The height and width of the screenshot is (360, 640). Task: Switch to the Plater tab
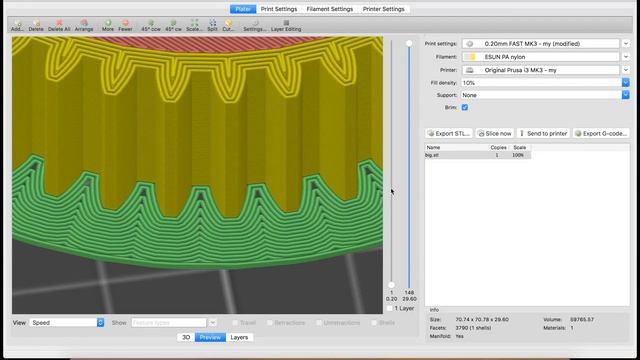coord(243,9)
